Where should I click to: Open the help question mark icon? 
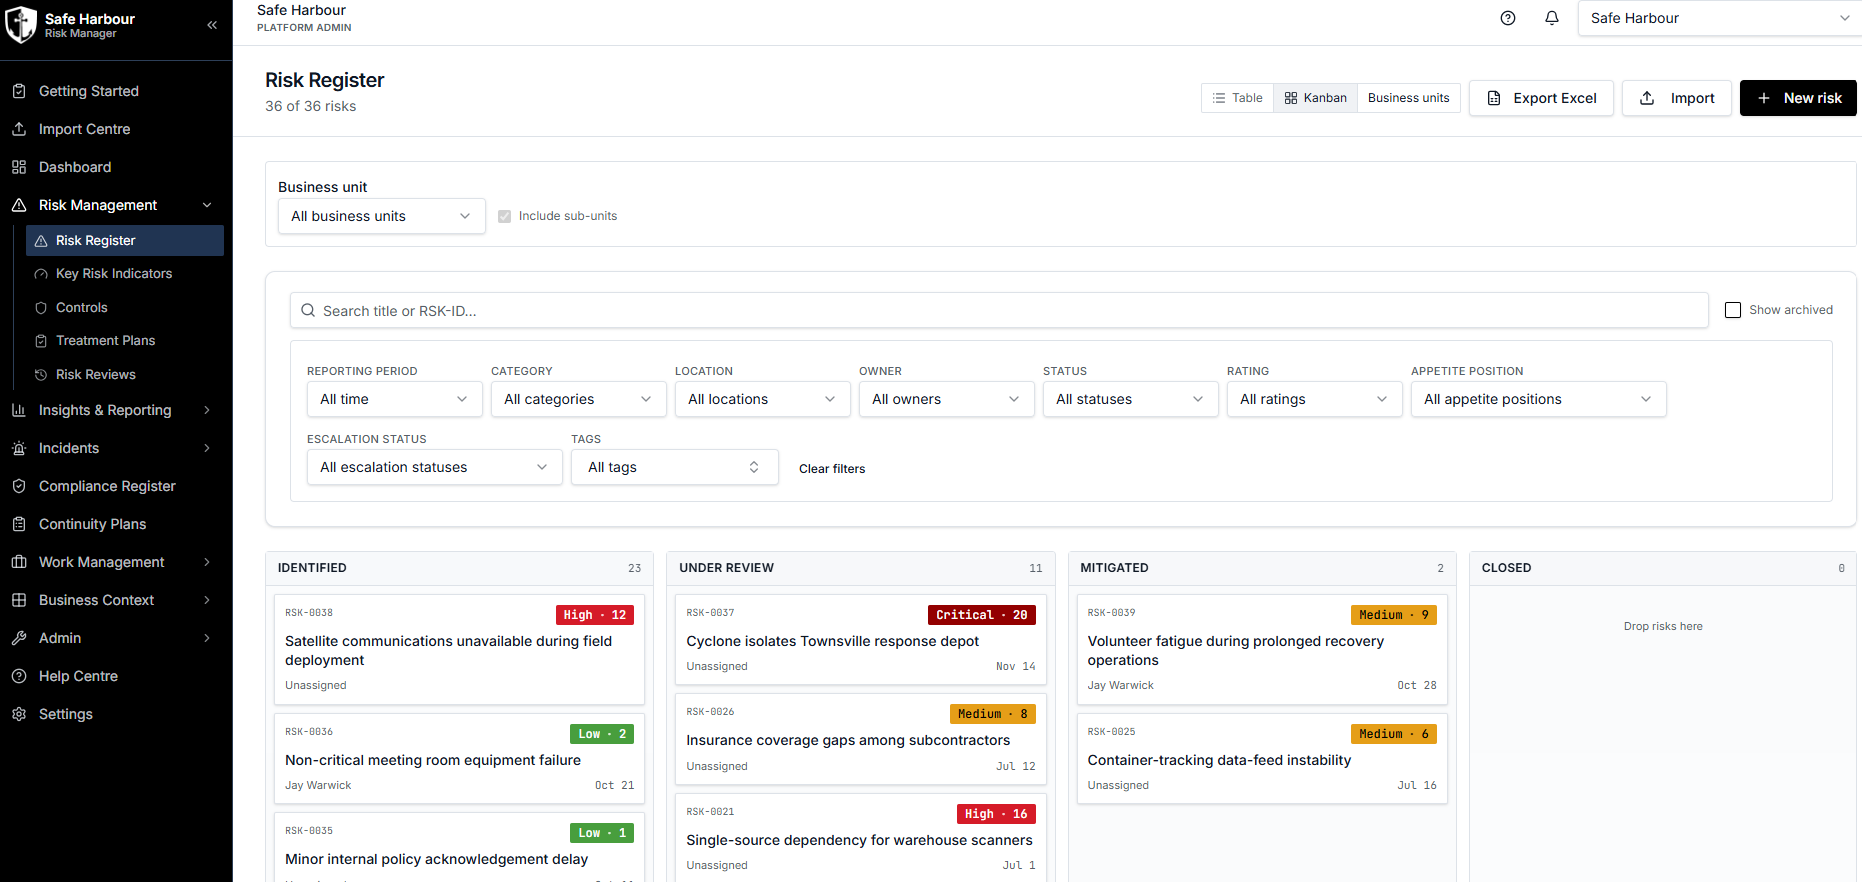pyautogui.click(x=1508, y=18)
